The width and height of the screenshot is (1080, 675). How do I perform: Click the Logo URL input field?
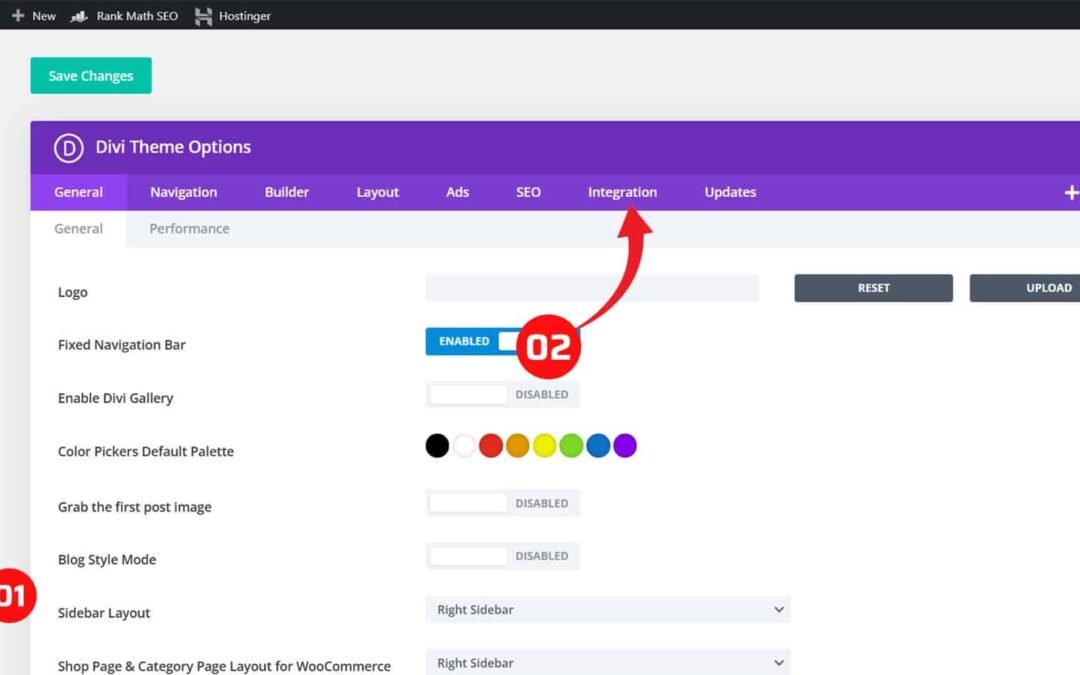(x=592, y=288)
